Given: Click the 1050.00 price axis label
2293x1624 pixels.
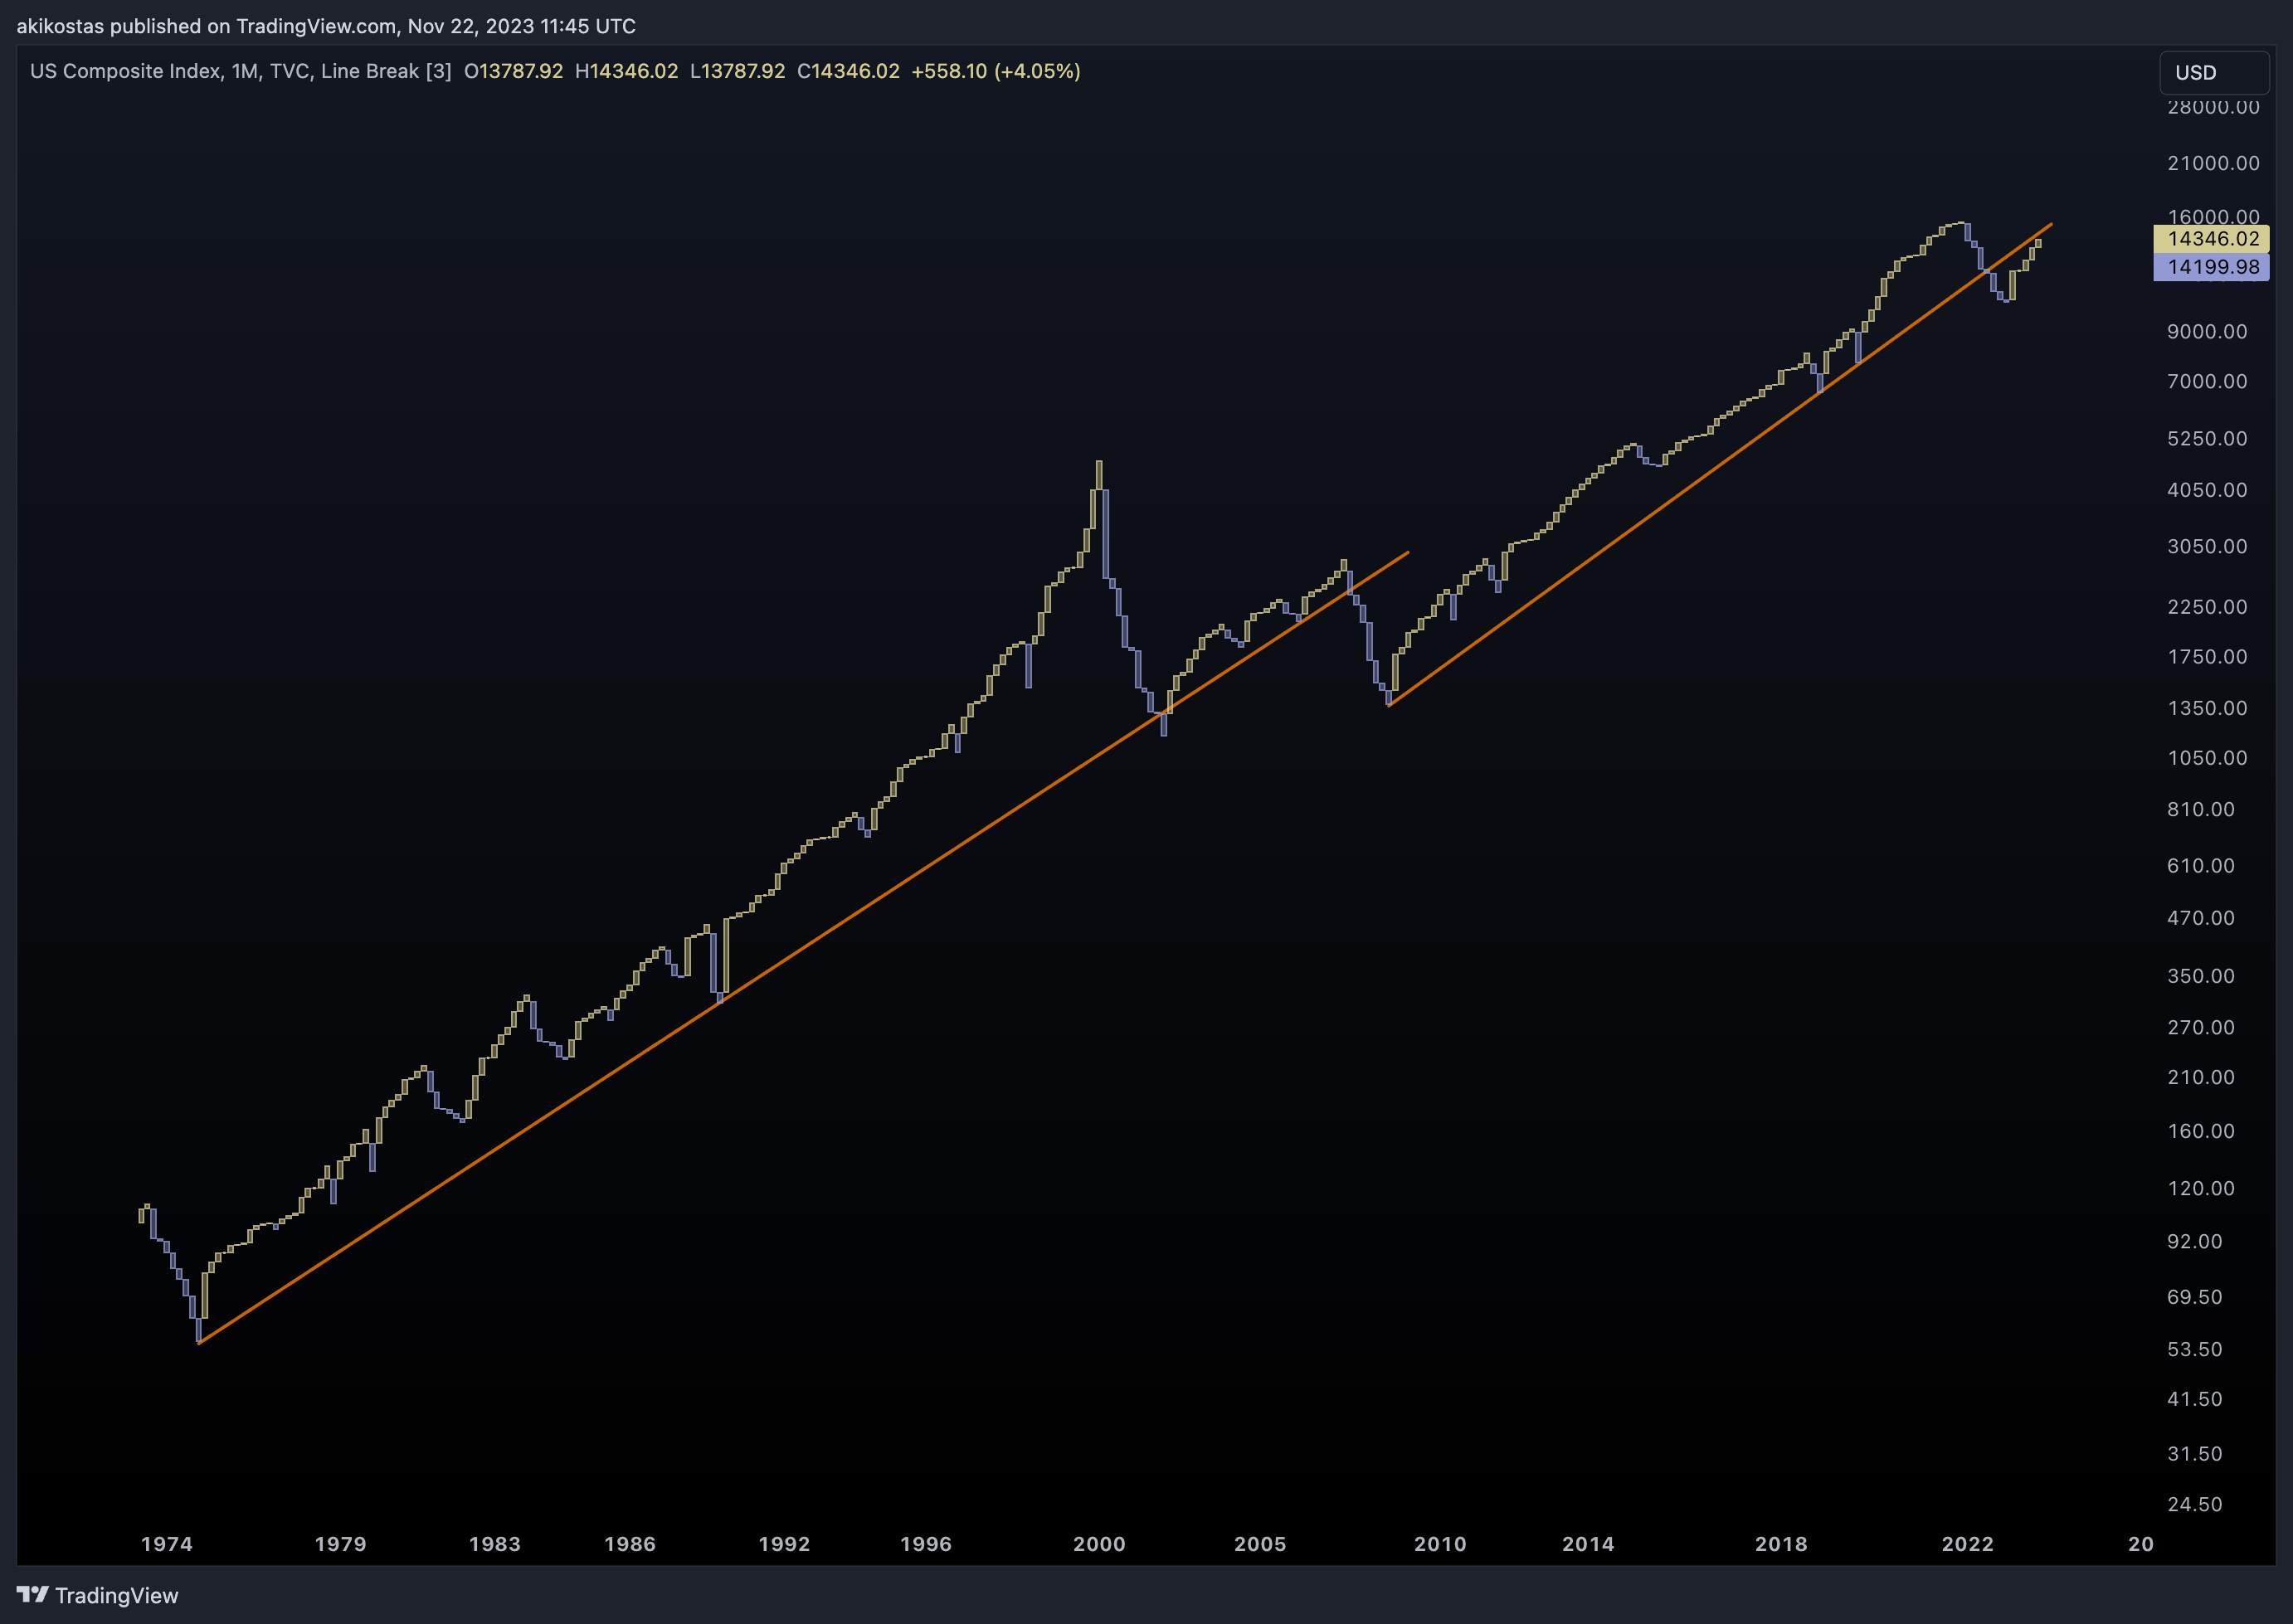Looking at the screenshot, I should [2207, 758].
